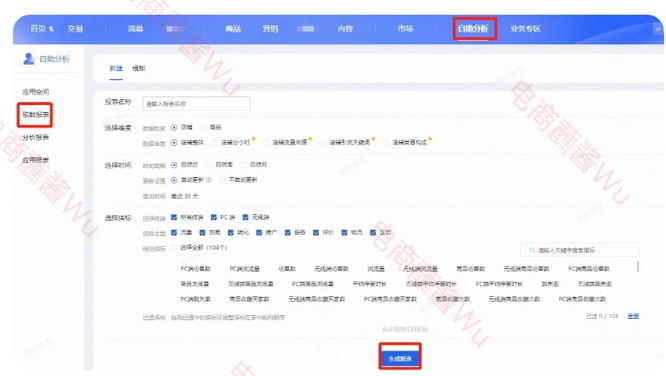Toggle the 流量 topic checkbox

(x=174, y=232)
